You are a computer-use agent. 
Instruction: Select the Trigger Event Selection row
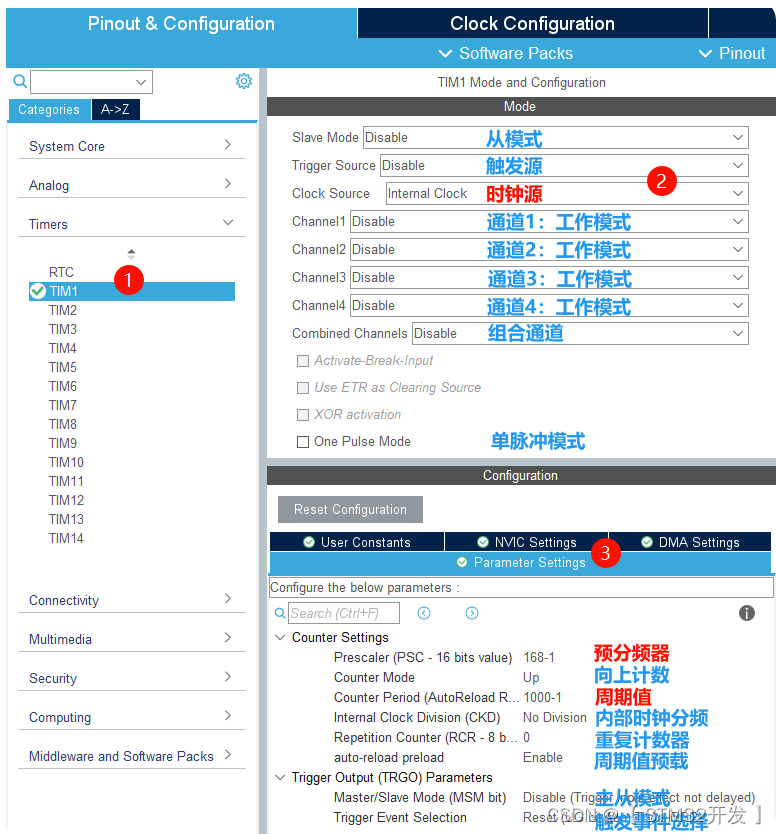coord(521,818)
